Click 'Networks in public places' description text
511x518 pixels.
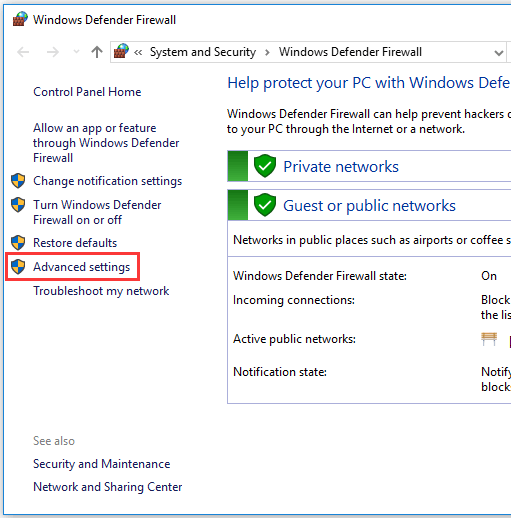coord(372,240)
